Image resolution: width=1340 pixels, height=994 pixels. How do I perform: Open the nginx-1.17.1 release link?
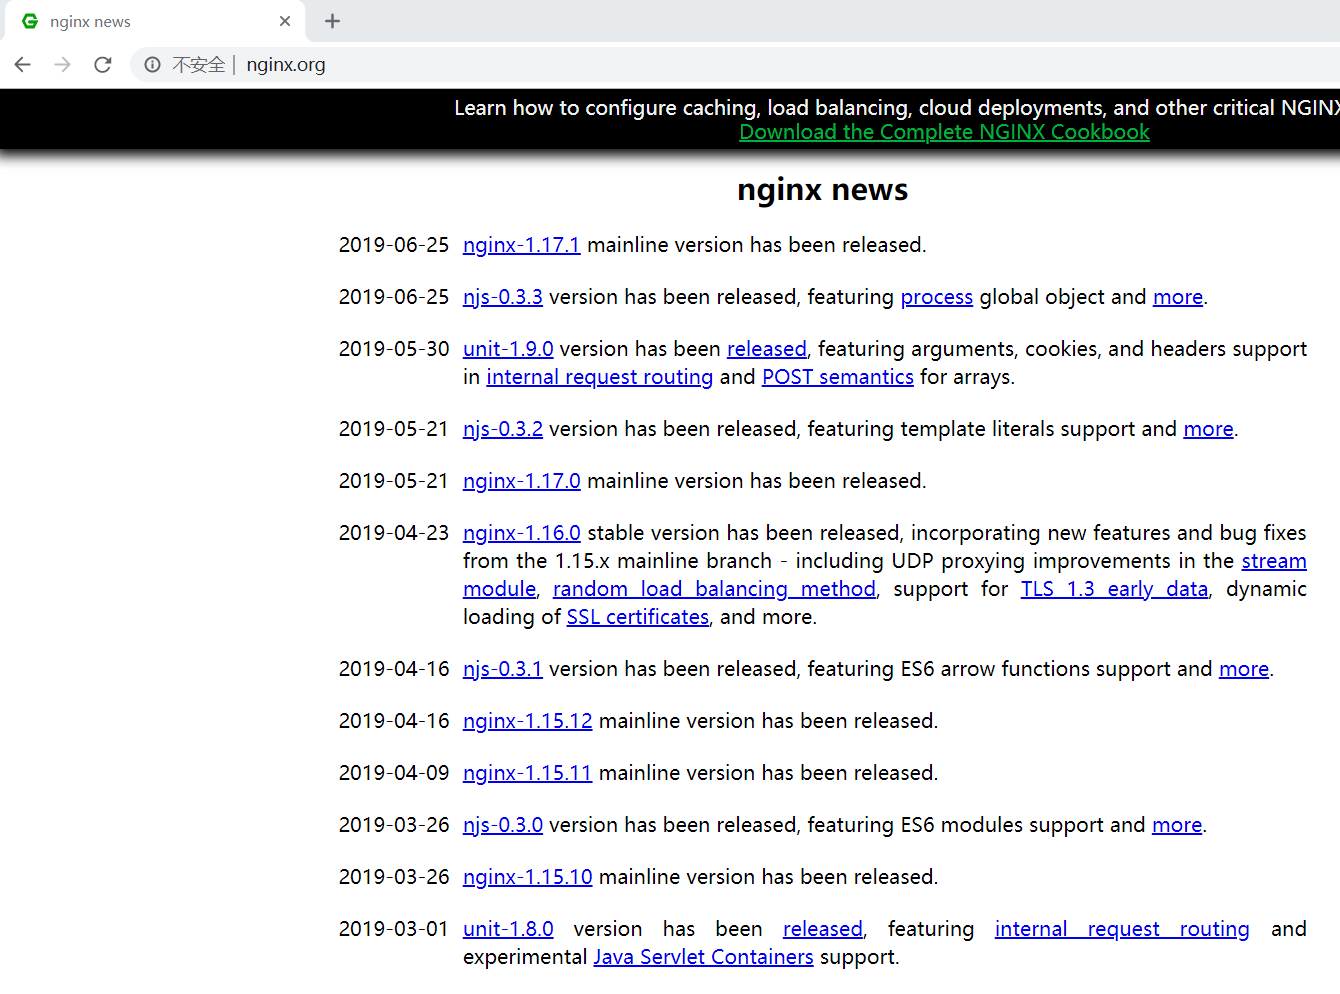coord(521,245)
